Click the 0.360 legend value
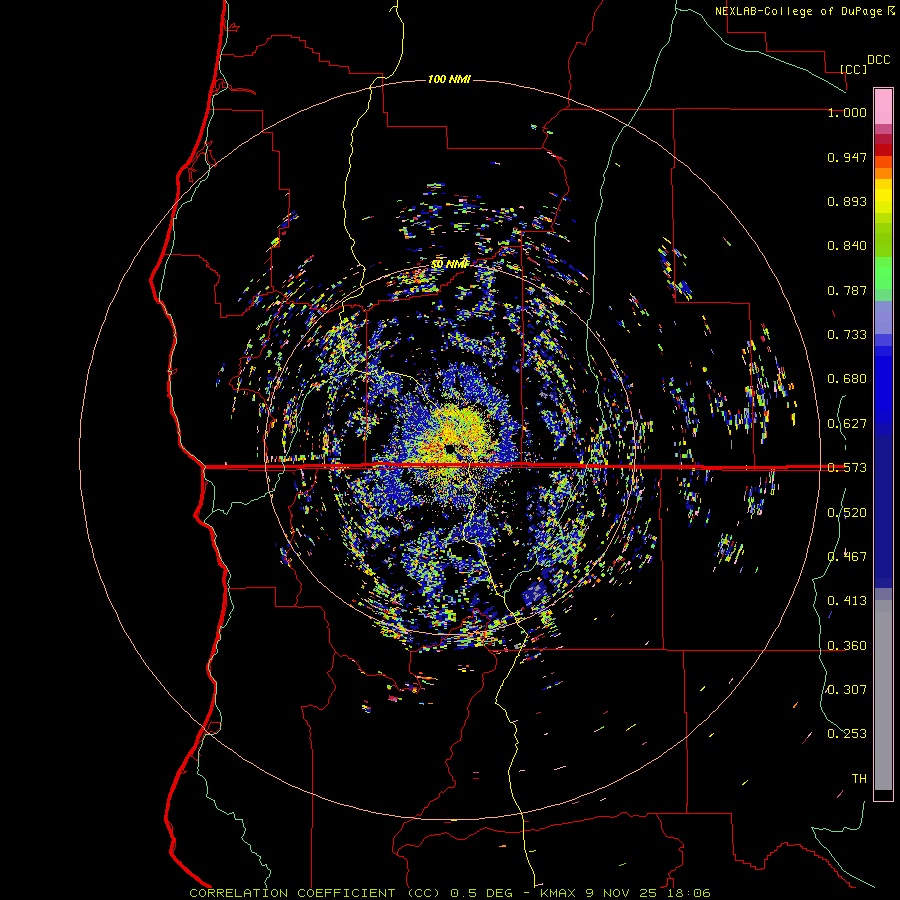Screen dimensions: 900x900 [x=847, y=646]
